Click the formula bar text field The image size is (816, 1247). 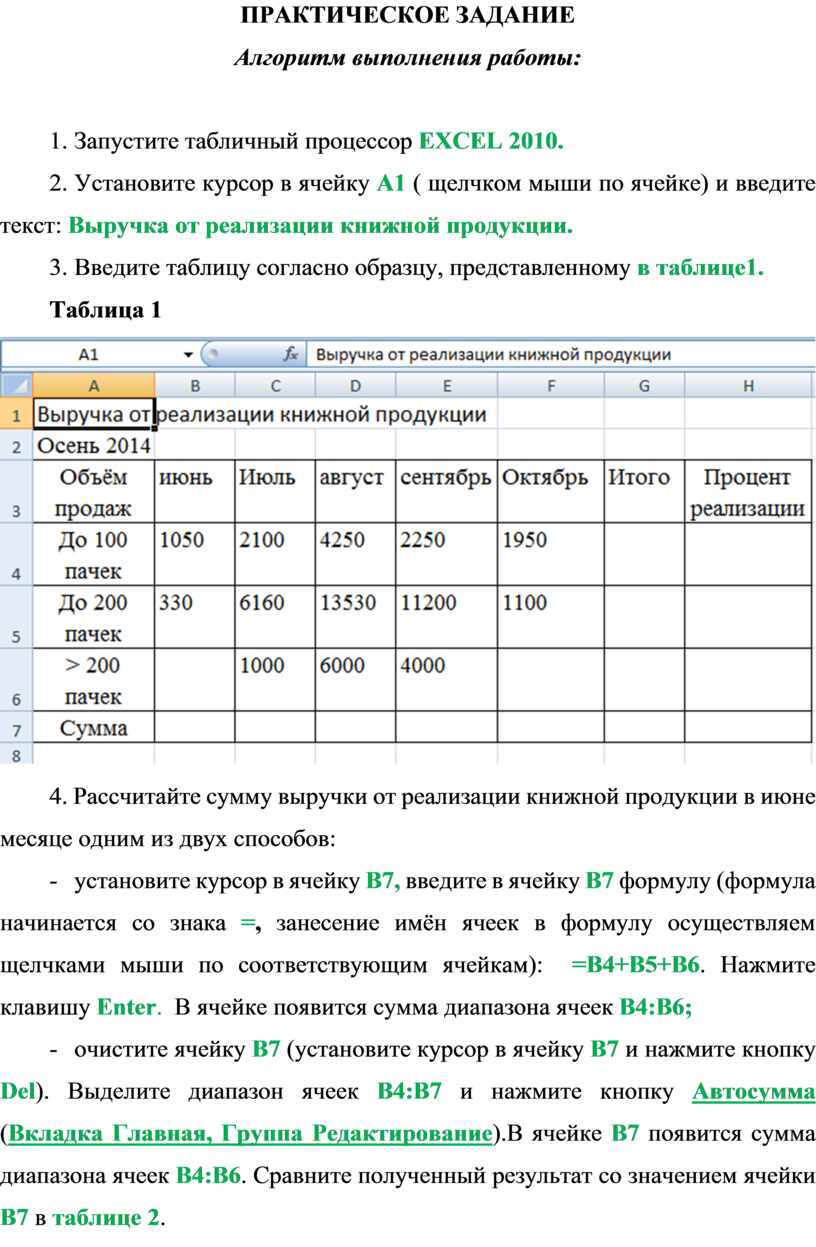tap(560, 354)
